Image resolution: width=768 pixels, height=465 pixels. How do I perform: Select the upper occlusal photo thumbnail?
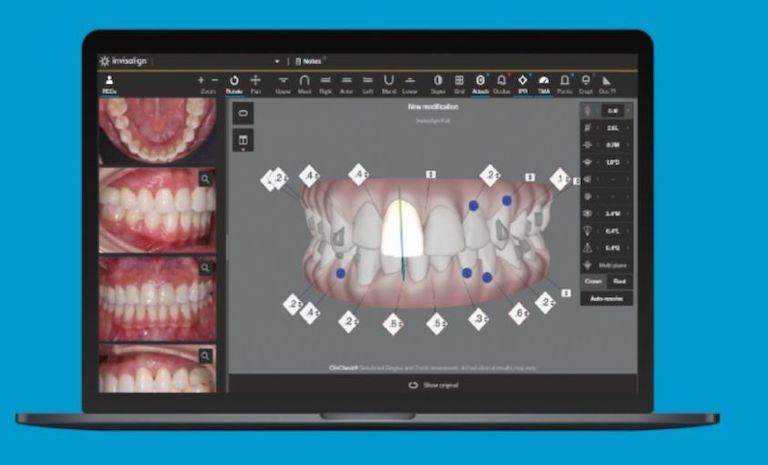click(157, 130)
